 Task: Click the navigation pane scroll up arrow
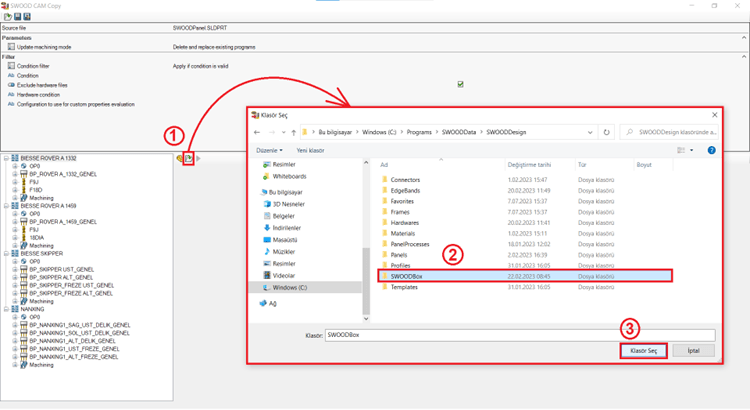[x=366, y=163]
